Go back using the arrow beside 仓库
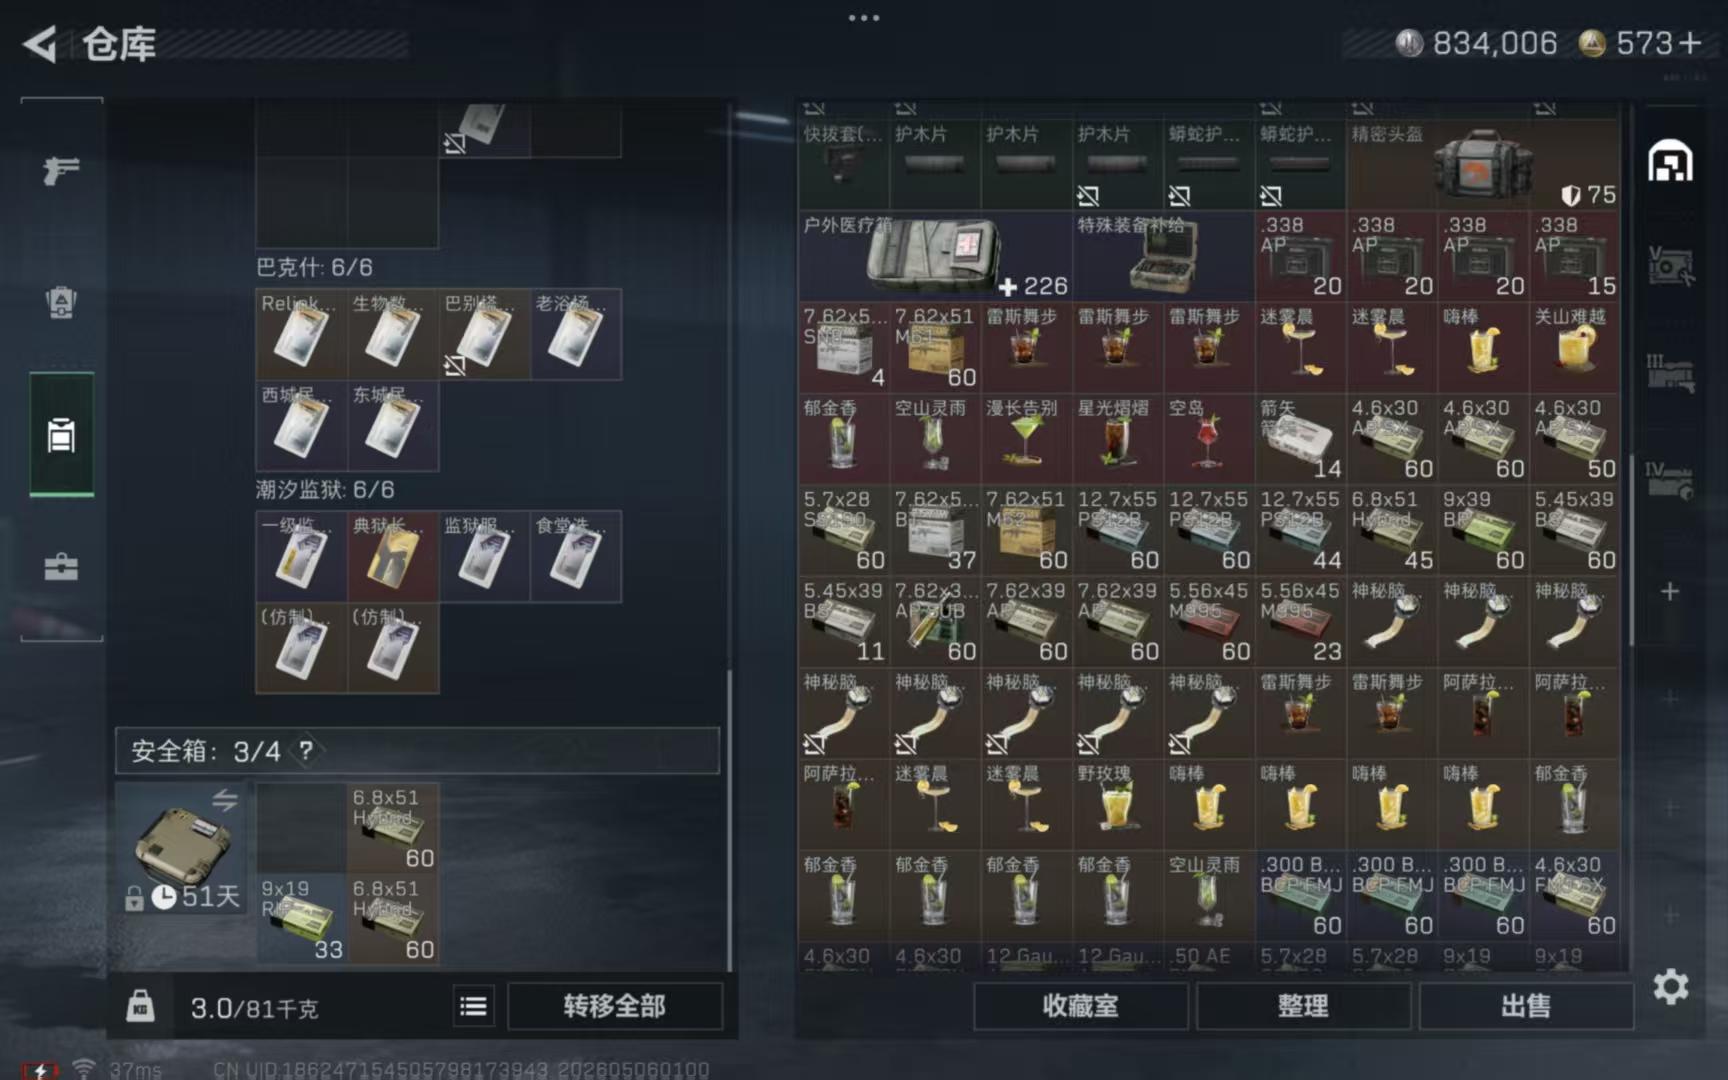 click(41, 44)
